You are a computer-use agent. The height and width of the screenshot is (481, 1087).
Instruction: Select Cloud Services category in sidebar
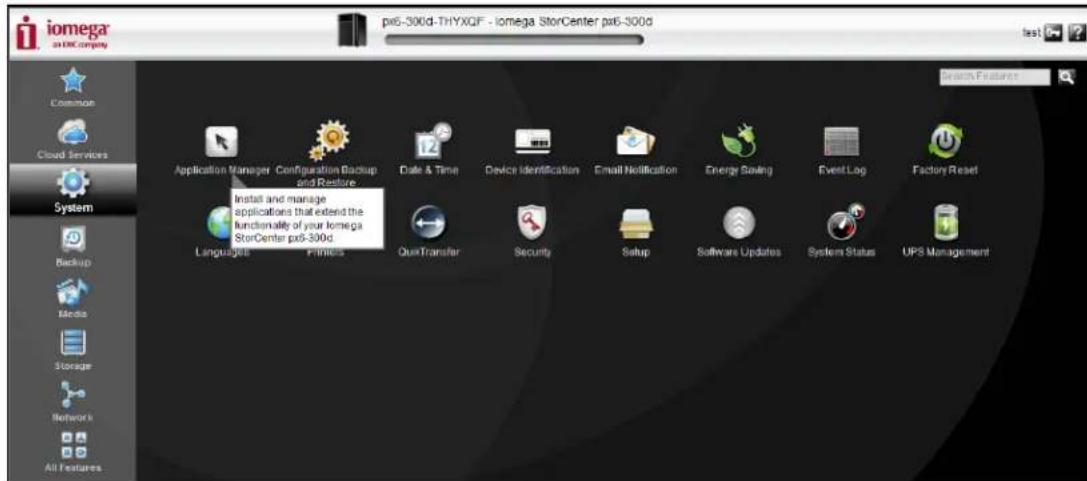[x=72, y=139]
